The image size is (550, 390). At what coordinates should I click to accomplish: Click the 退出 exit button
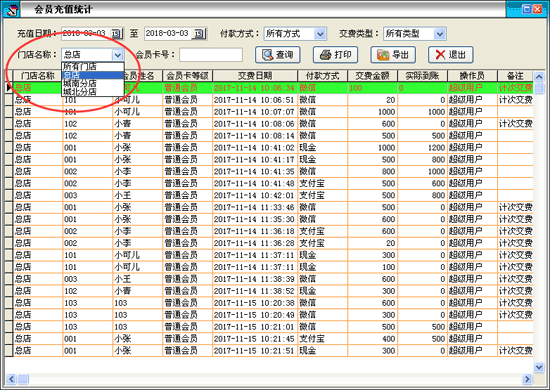click(x=451, y=55)
